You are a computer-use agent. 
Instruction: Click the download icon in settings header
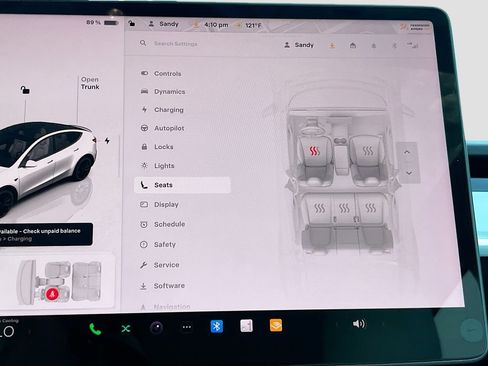click(x=332, y=45)
